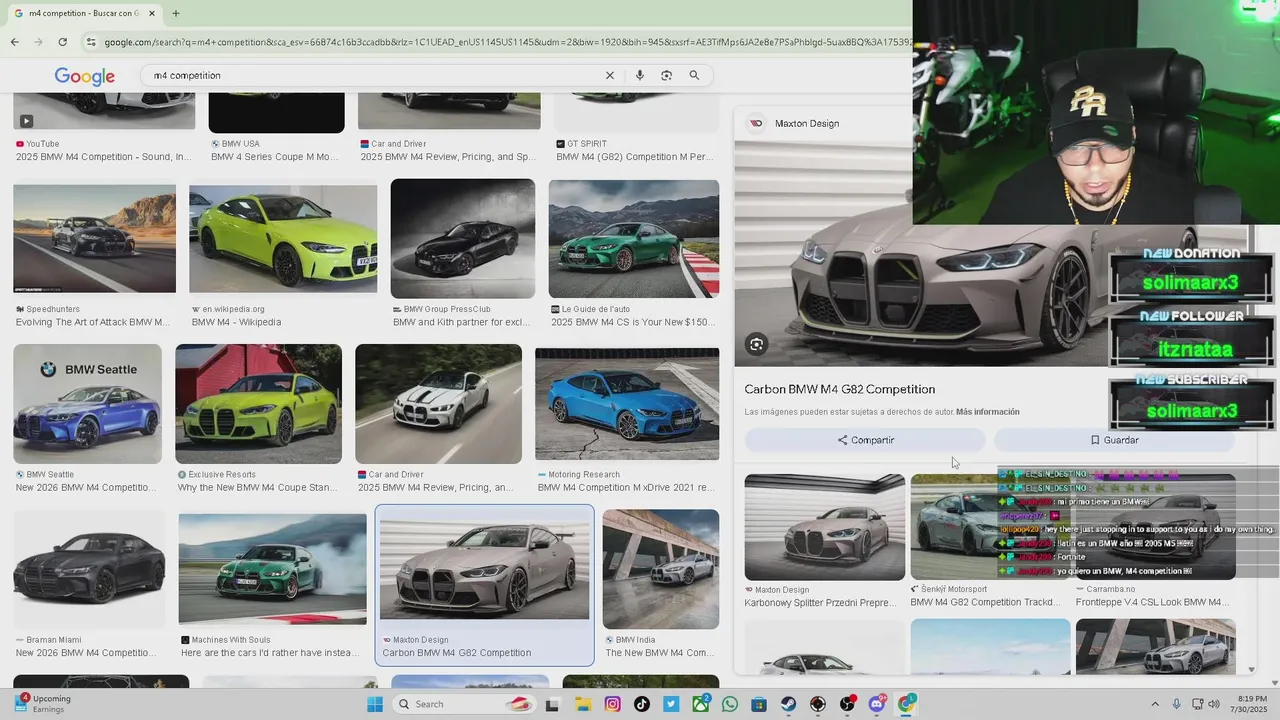1280x720 pixels.
Task: Open the Windows Start menu
Action: (x=375, y=704)
